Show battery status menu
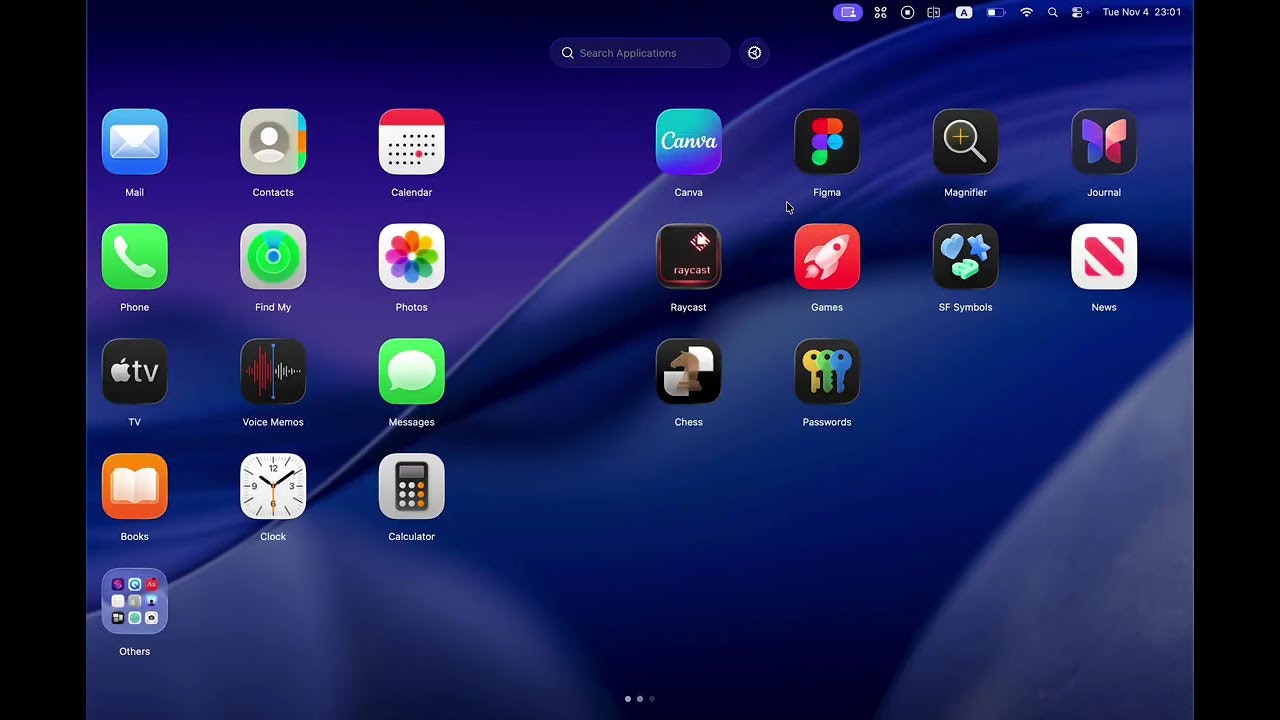This screenshot has width=1280, height=720. click(x=996, y=12)
